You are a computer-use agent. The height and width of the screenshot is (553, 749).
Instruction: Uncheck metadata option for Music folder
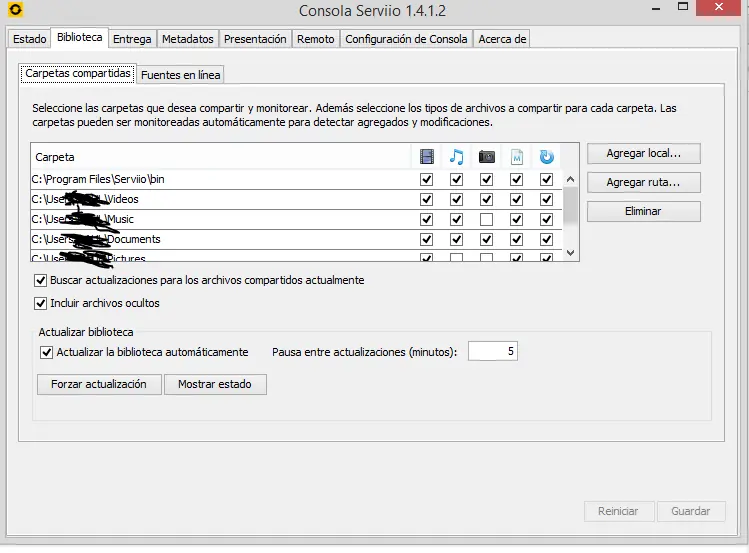pyautogui.click(x=517, y=220)
